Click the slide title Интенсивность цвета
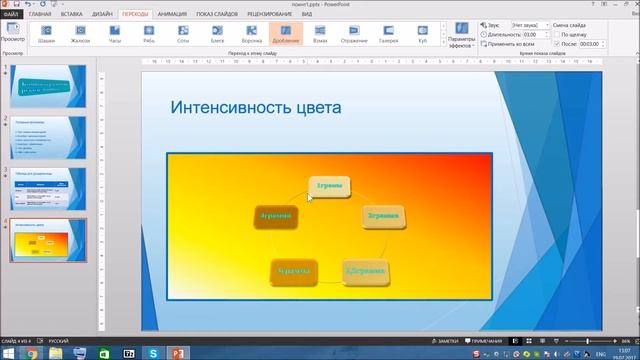 point(256,107)
